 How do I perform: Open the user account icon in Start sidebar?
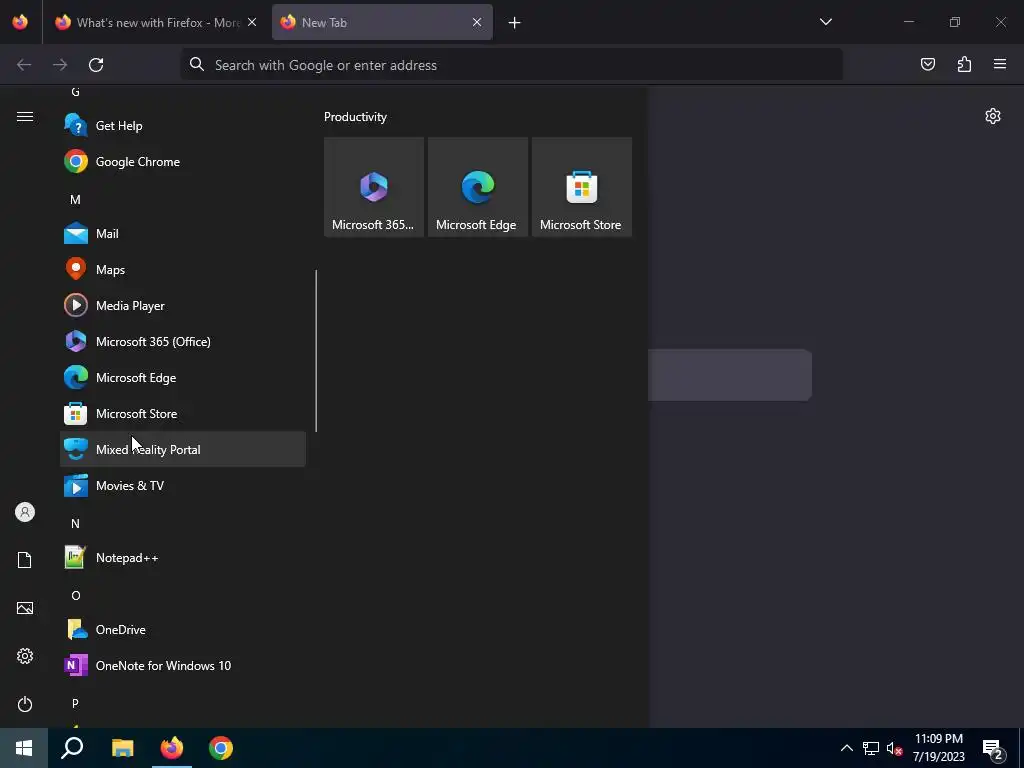click(25, 512)
